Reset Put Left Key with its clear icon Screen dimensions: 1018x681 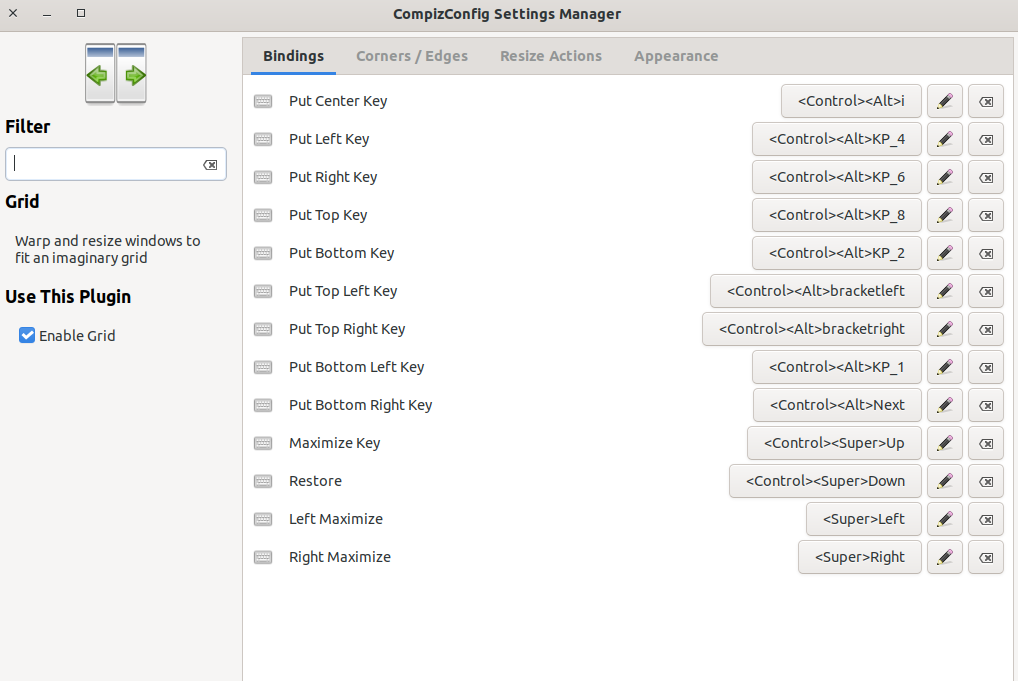[985, 139]
